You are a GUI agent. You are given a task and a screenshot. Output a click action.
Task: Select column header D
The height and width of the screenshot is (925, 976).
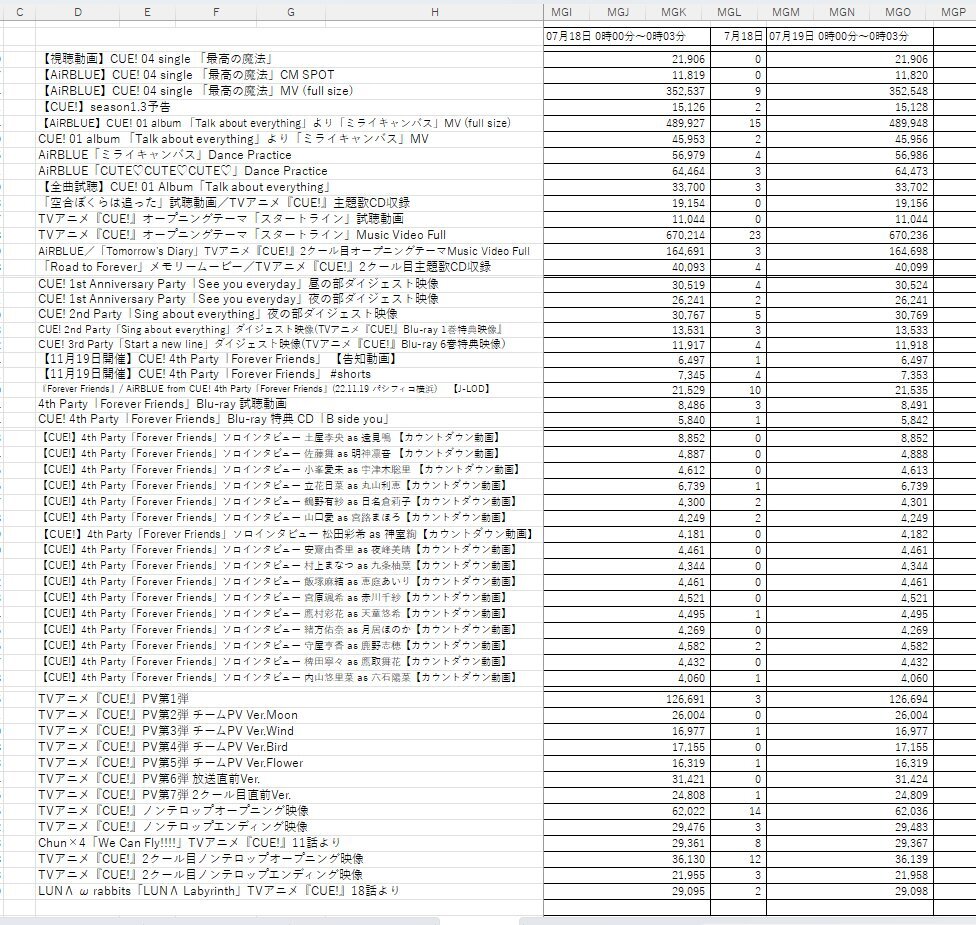pos(78,12)
